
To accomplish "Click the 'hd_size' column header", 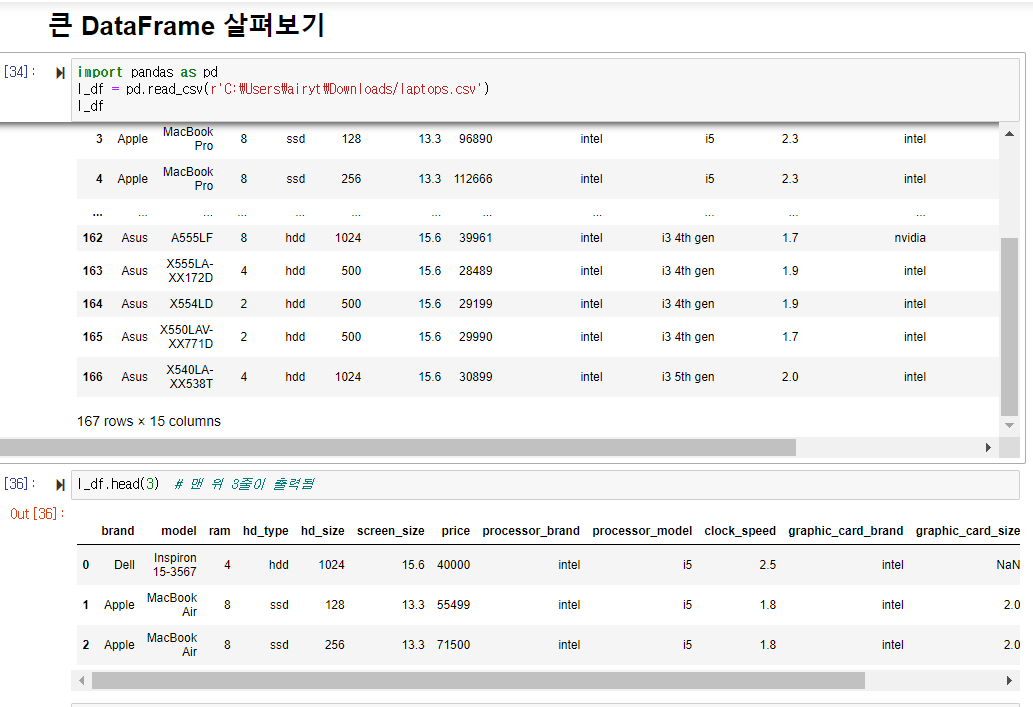I will point(323,531).
